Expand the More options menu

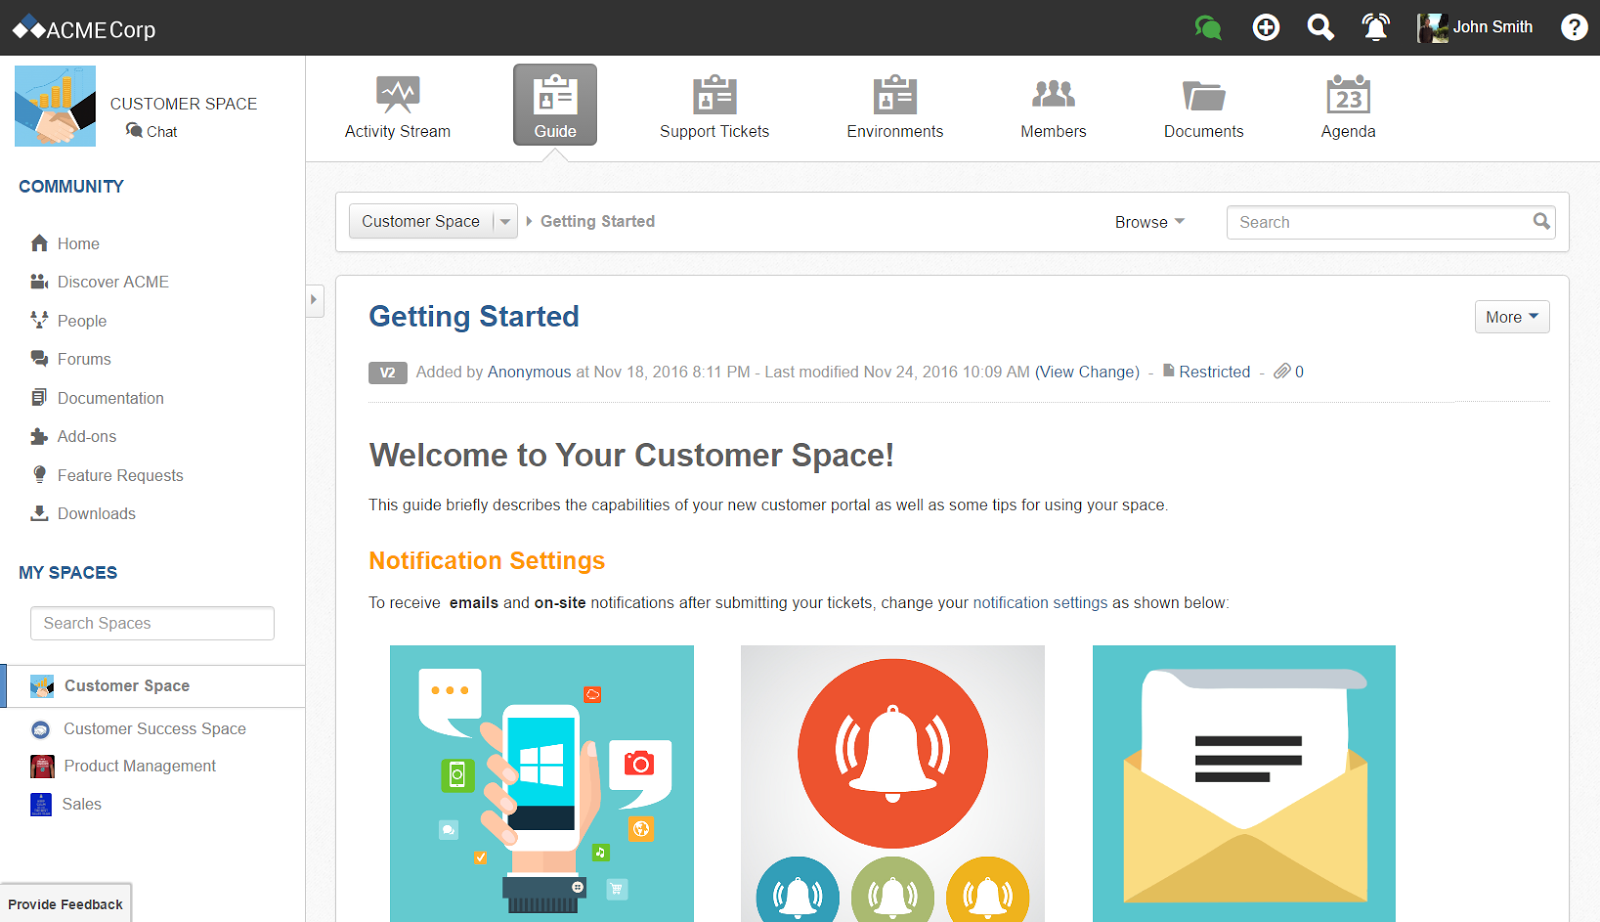(1511, 316)
